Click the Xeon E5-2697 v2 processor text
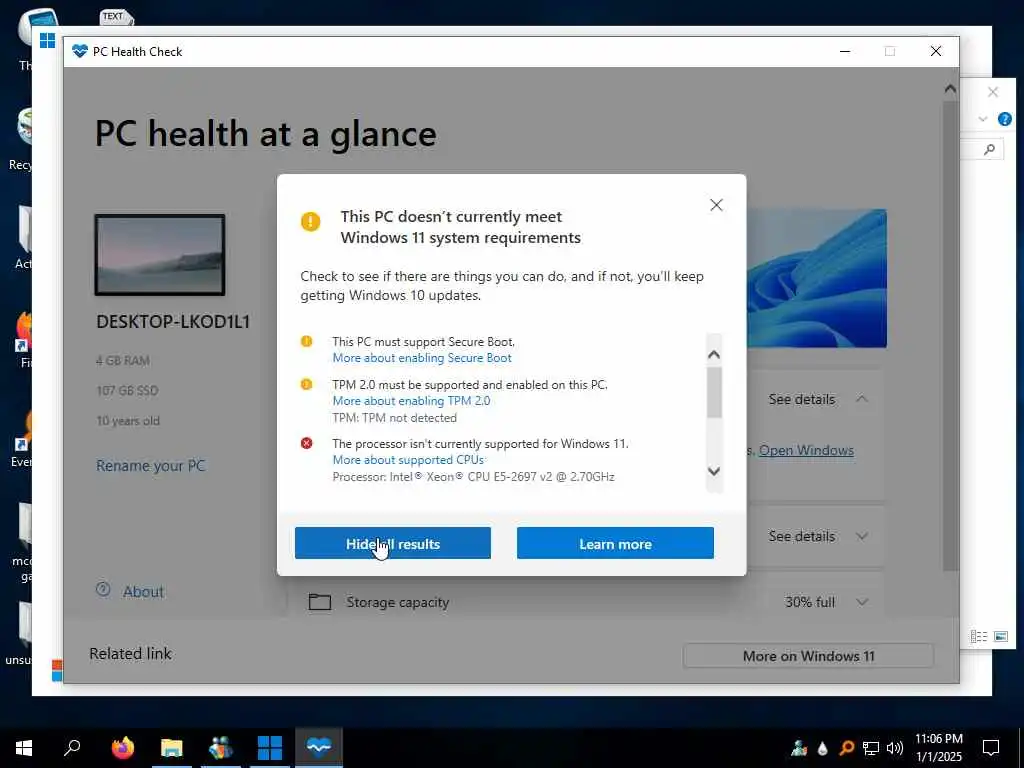1024x768 pixels. 473,477
